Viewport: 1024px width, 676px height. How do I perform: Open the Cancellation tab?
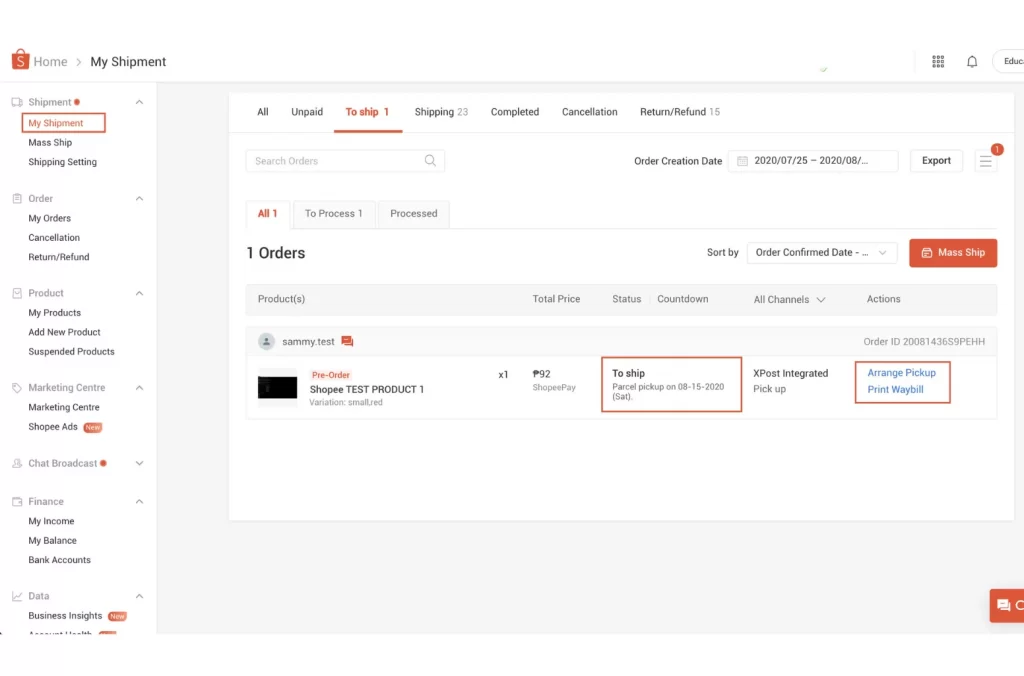(589, 112)
